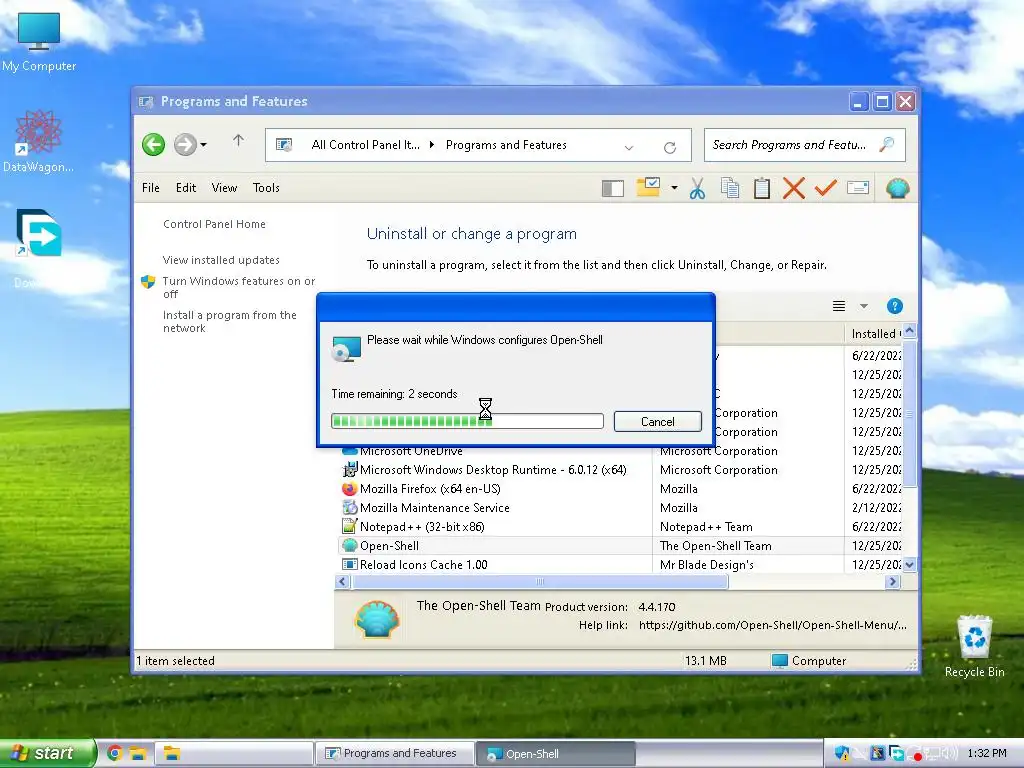
Task: Switch to Programs and Features taskbar button
Action: click(x=396, y=753)
